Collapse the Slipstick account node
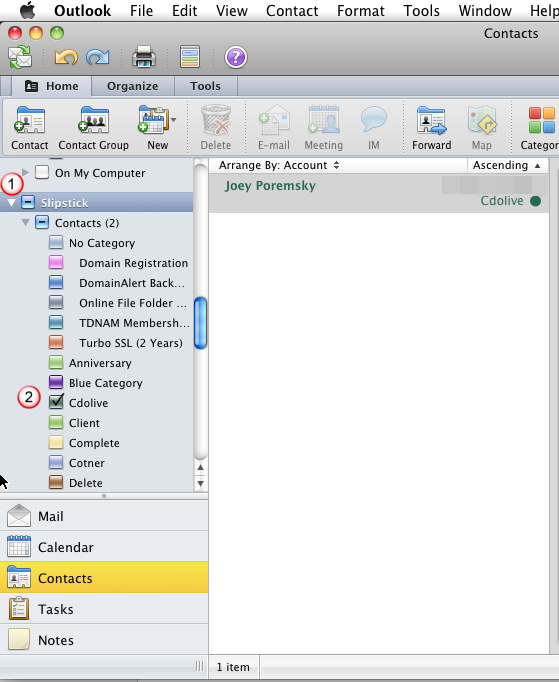 click(11, 202)
